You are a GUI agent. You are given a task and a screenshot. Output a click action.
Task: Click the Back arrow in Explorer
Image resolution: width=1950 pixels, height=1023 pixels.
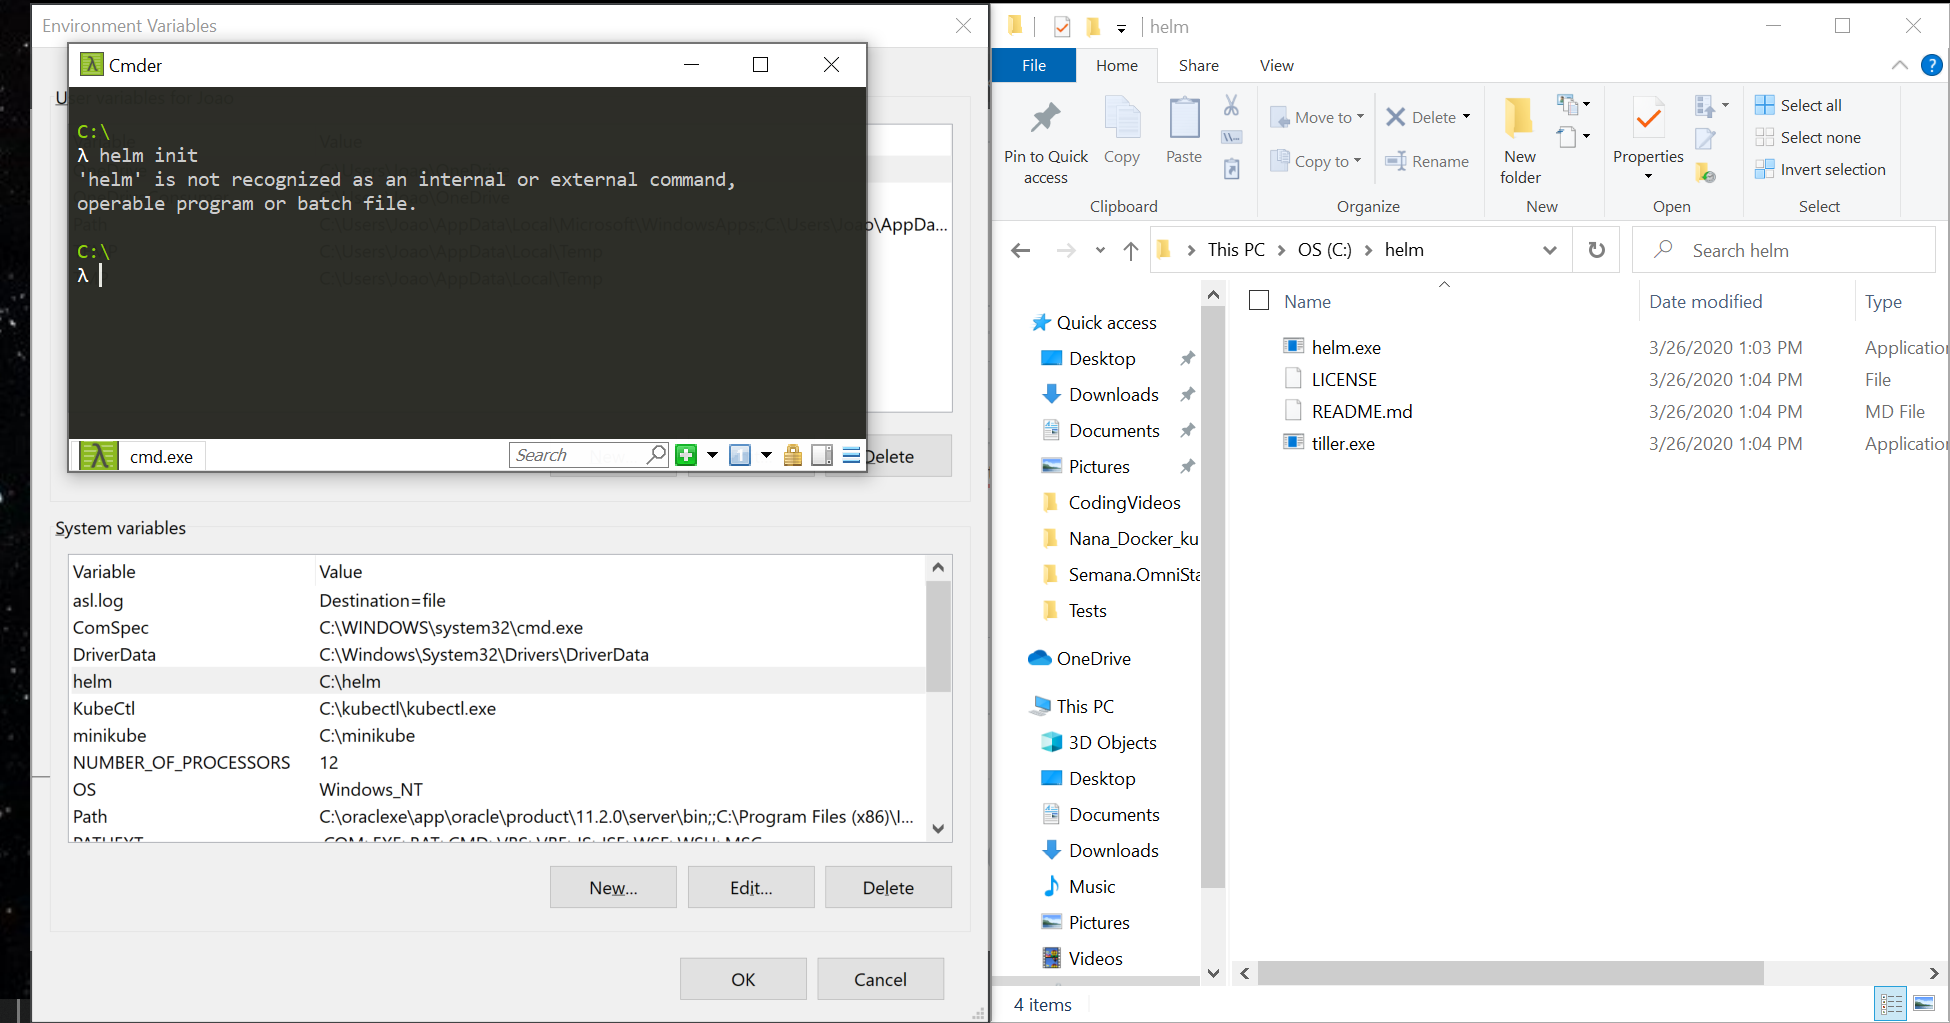point(1020,250)
